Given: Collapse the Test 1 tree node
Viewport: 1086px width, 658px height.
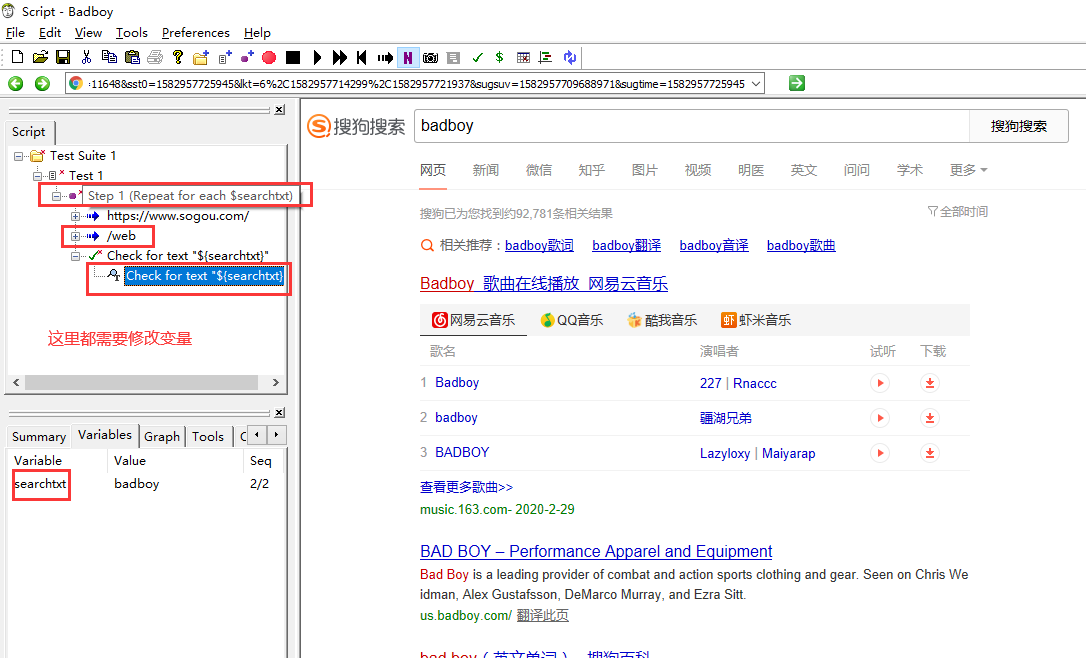Looking at the screenshot, I should tap(37, 176).
